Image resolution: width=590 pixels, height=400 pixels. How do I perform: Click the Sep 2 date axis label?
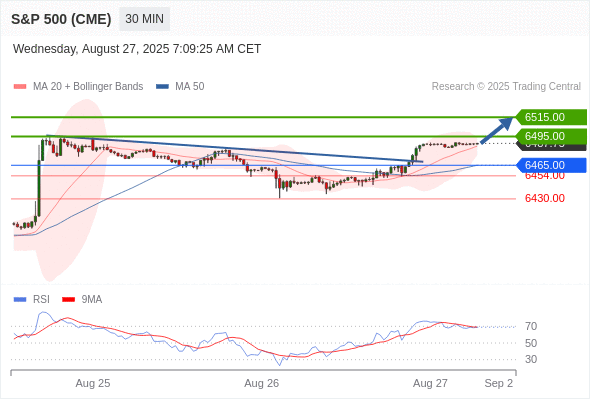[x=499, y=383]
